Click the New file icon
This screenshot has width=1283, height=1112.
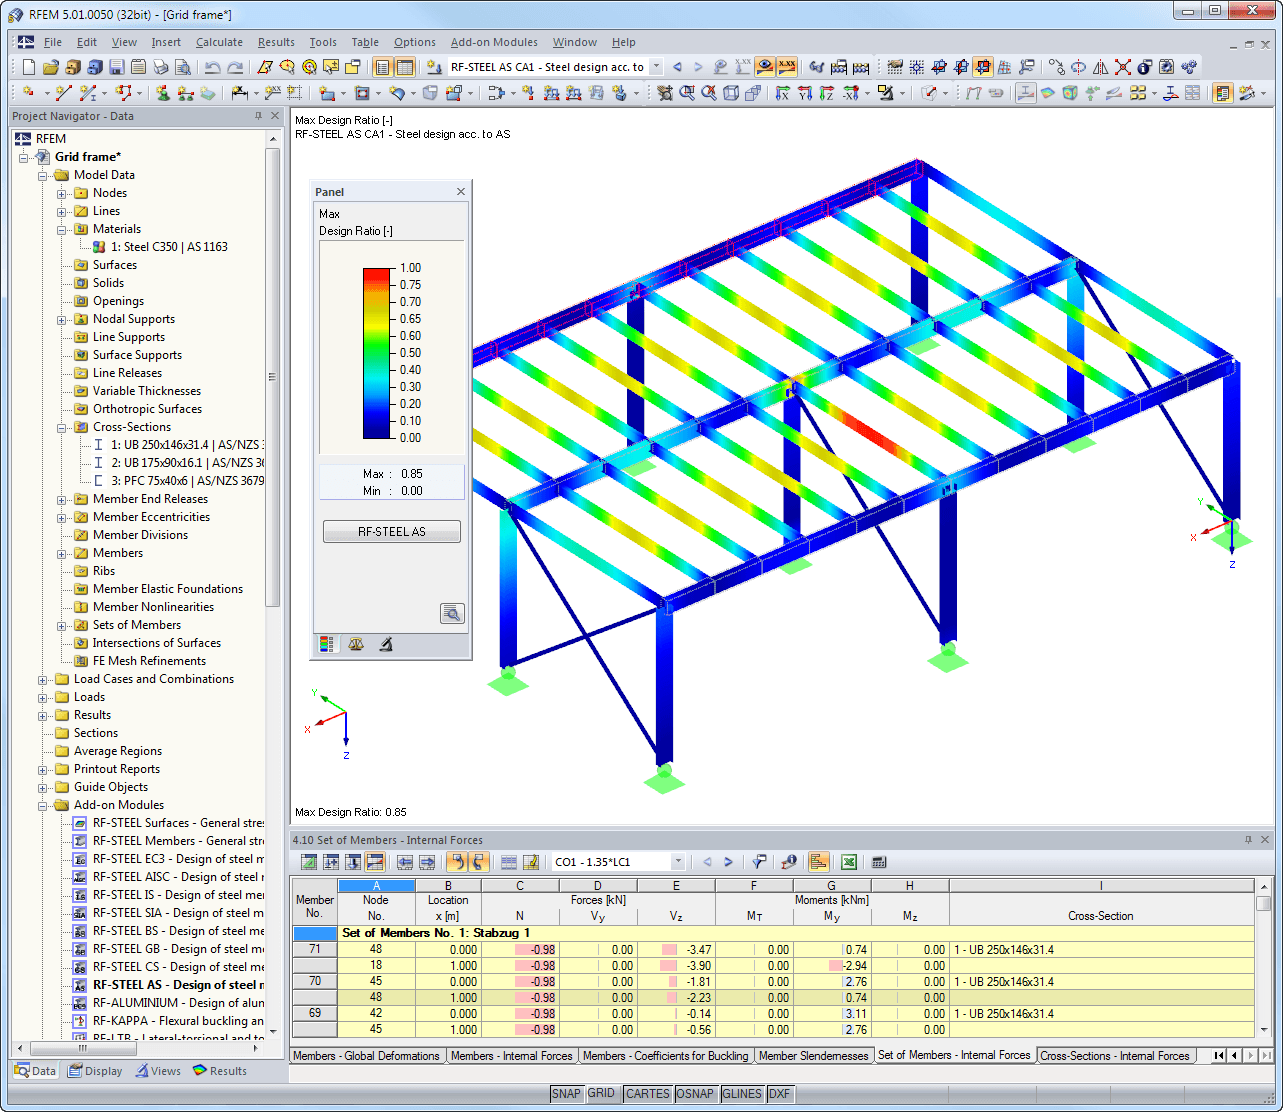pyautogui.click(x=29, y=67)
